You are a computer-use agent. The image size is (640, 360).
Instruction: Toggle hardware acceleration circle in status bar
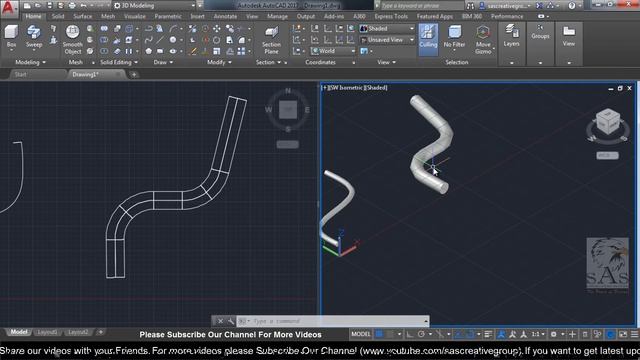tap(610, 334)
